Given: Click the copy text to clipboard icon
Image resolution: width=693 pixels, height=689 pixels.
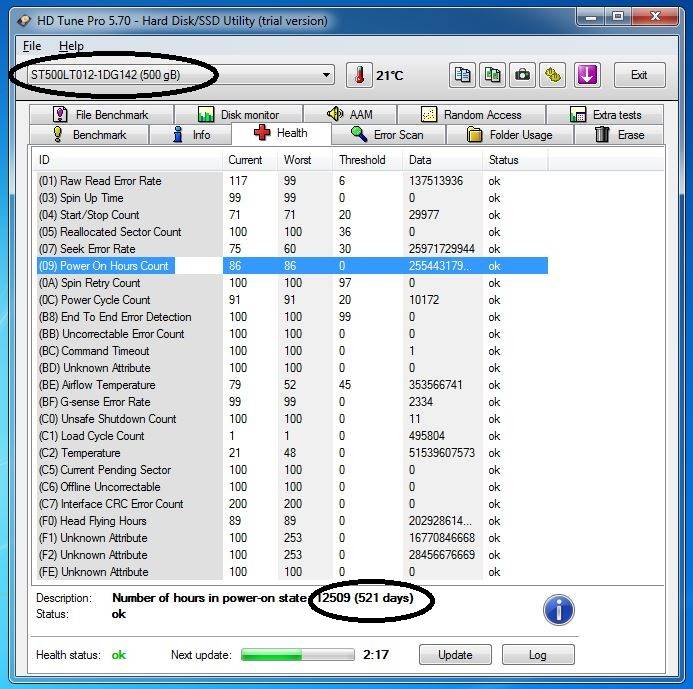Looking at the screenshot, I should pyautogui.click(x=462, y=75).
